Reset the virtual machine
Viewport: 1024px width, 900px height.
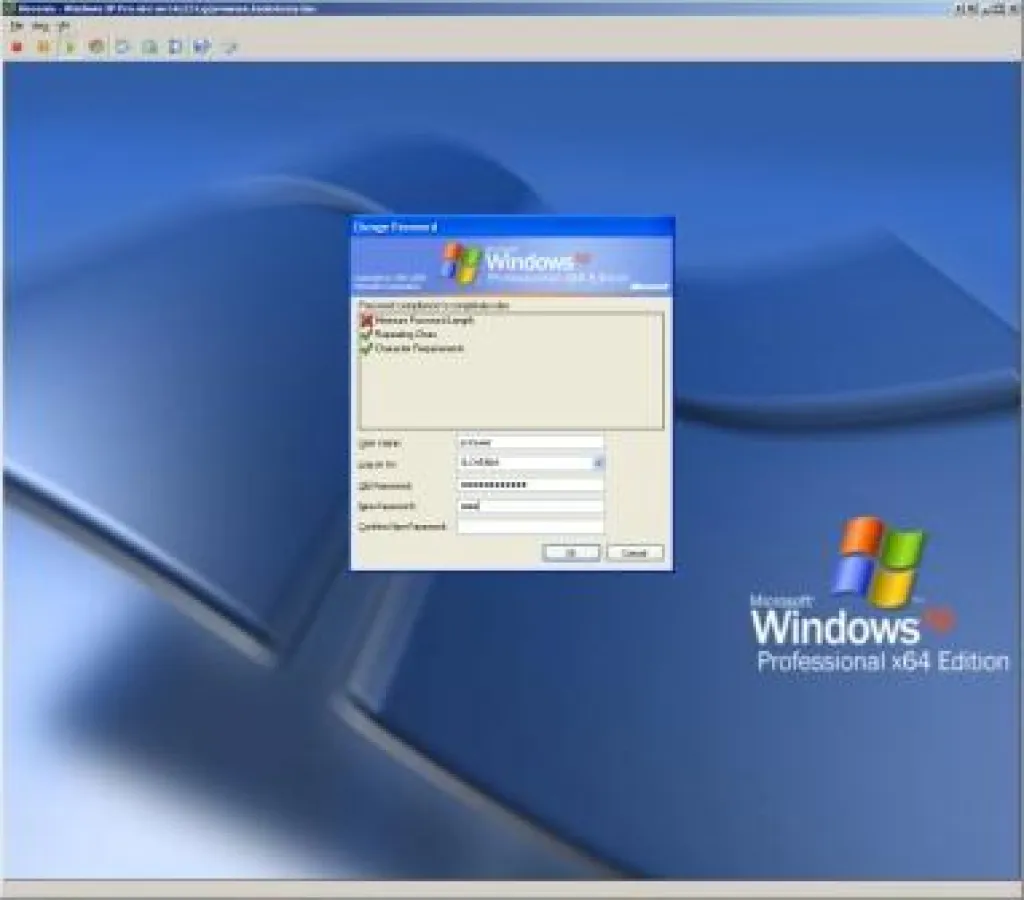(94, 46)
